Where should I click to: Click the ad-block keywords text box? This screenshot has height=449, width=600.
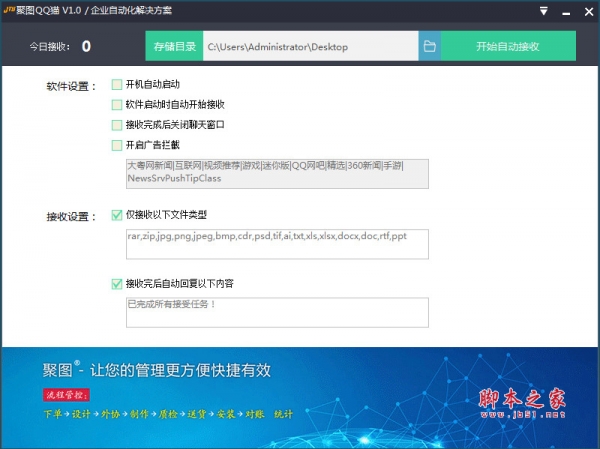pyautogui.click(x=276, y=173)
